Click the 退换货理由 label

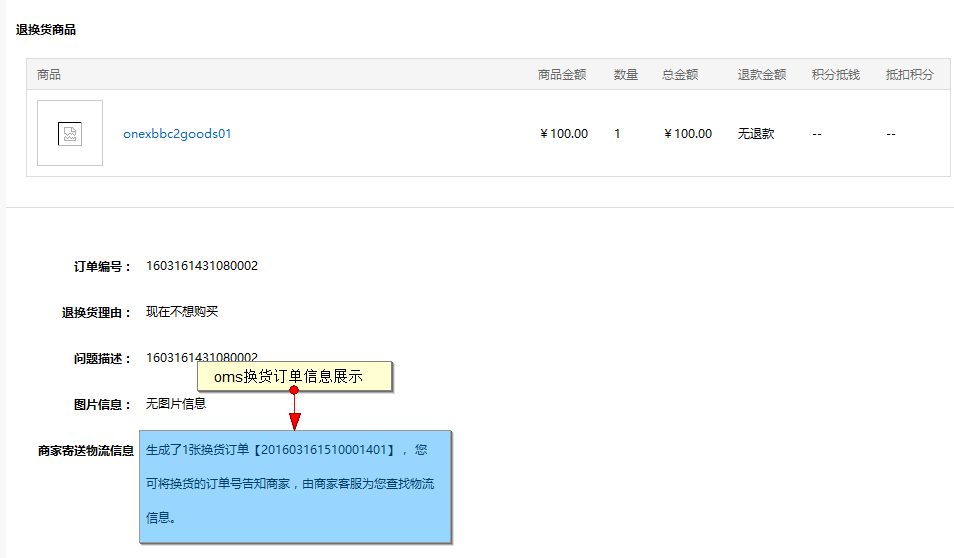click(96, 313)
